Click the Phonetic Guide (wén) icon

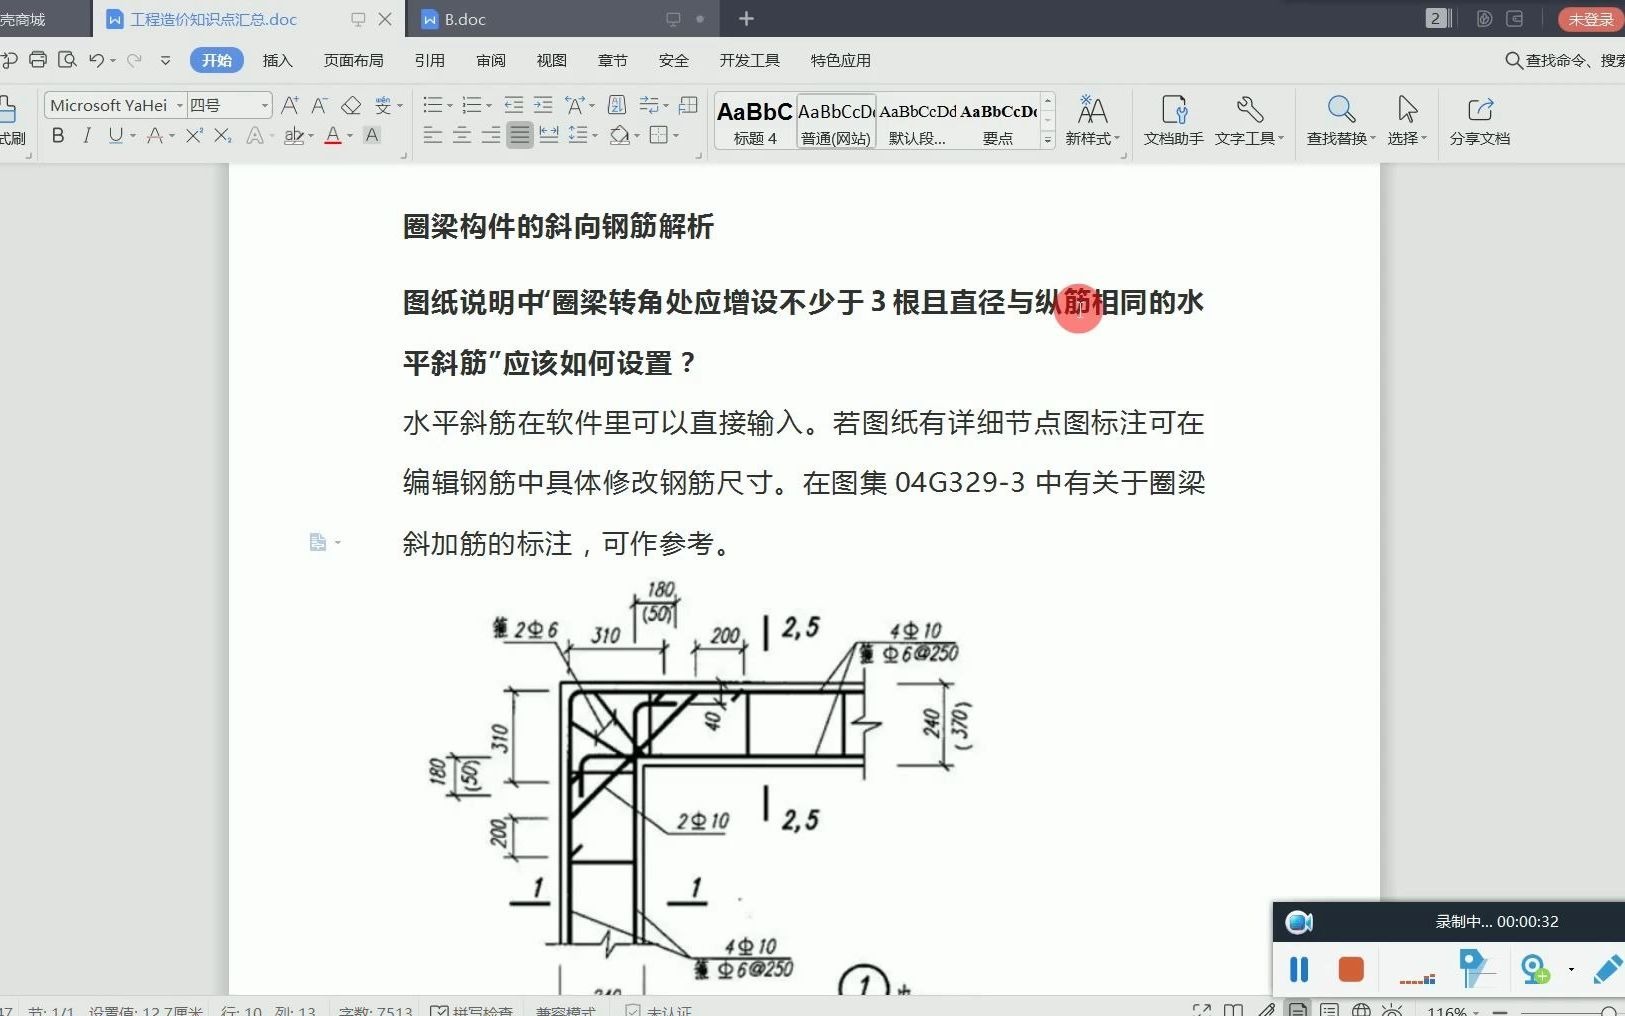click(x=383, y=105)
